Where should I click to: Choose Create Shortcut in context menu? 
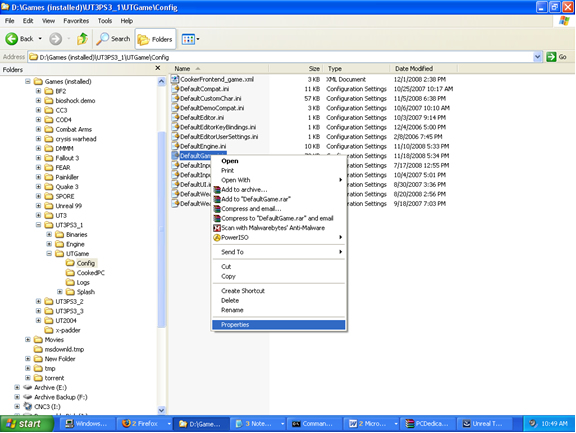click(x=279, y=291)
